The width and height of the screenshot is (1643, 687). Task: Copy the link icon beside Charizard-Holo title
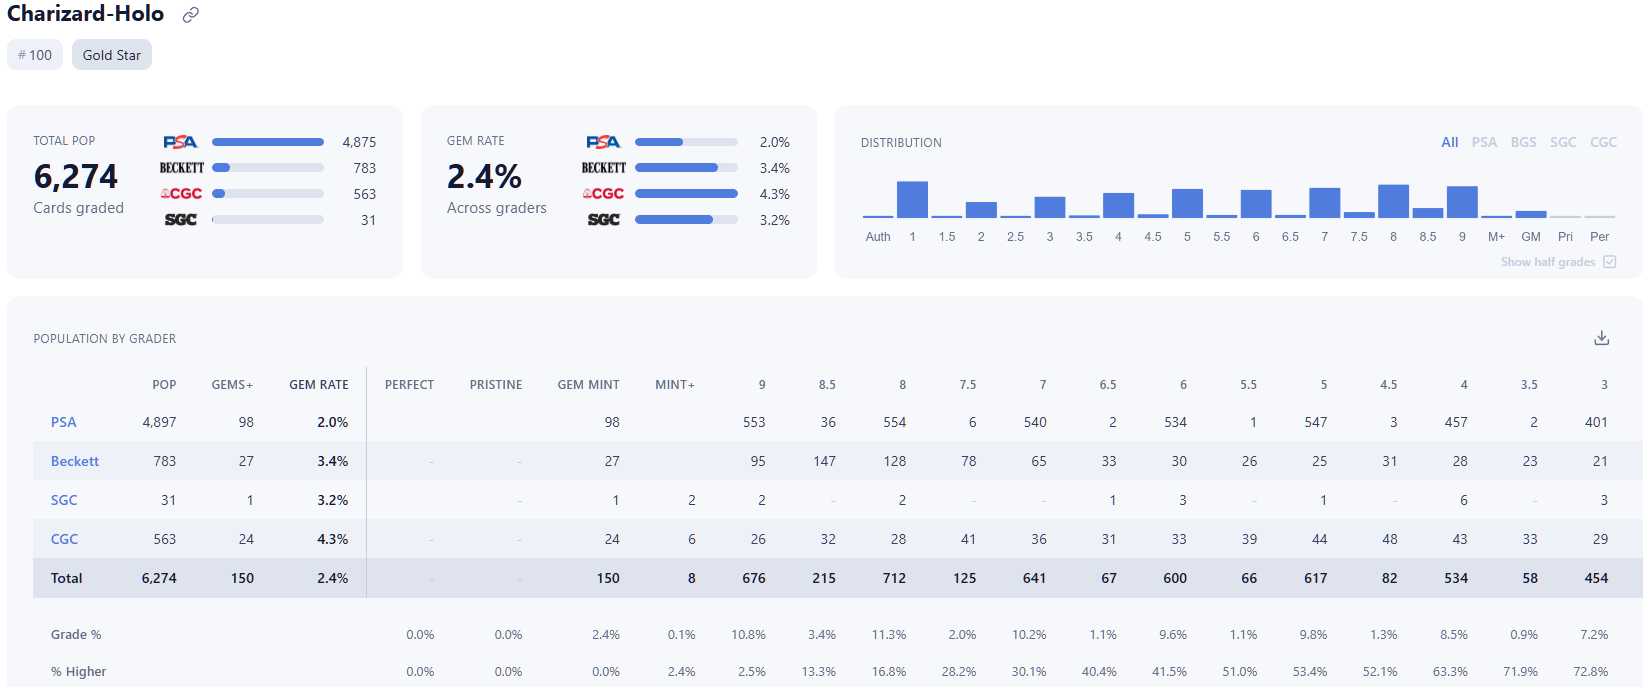190,15
